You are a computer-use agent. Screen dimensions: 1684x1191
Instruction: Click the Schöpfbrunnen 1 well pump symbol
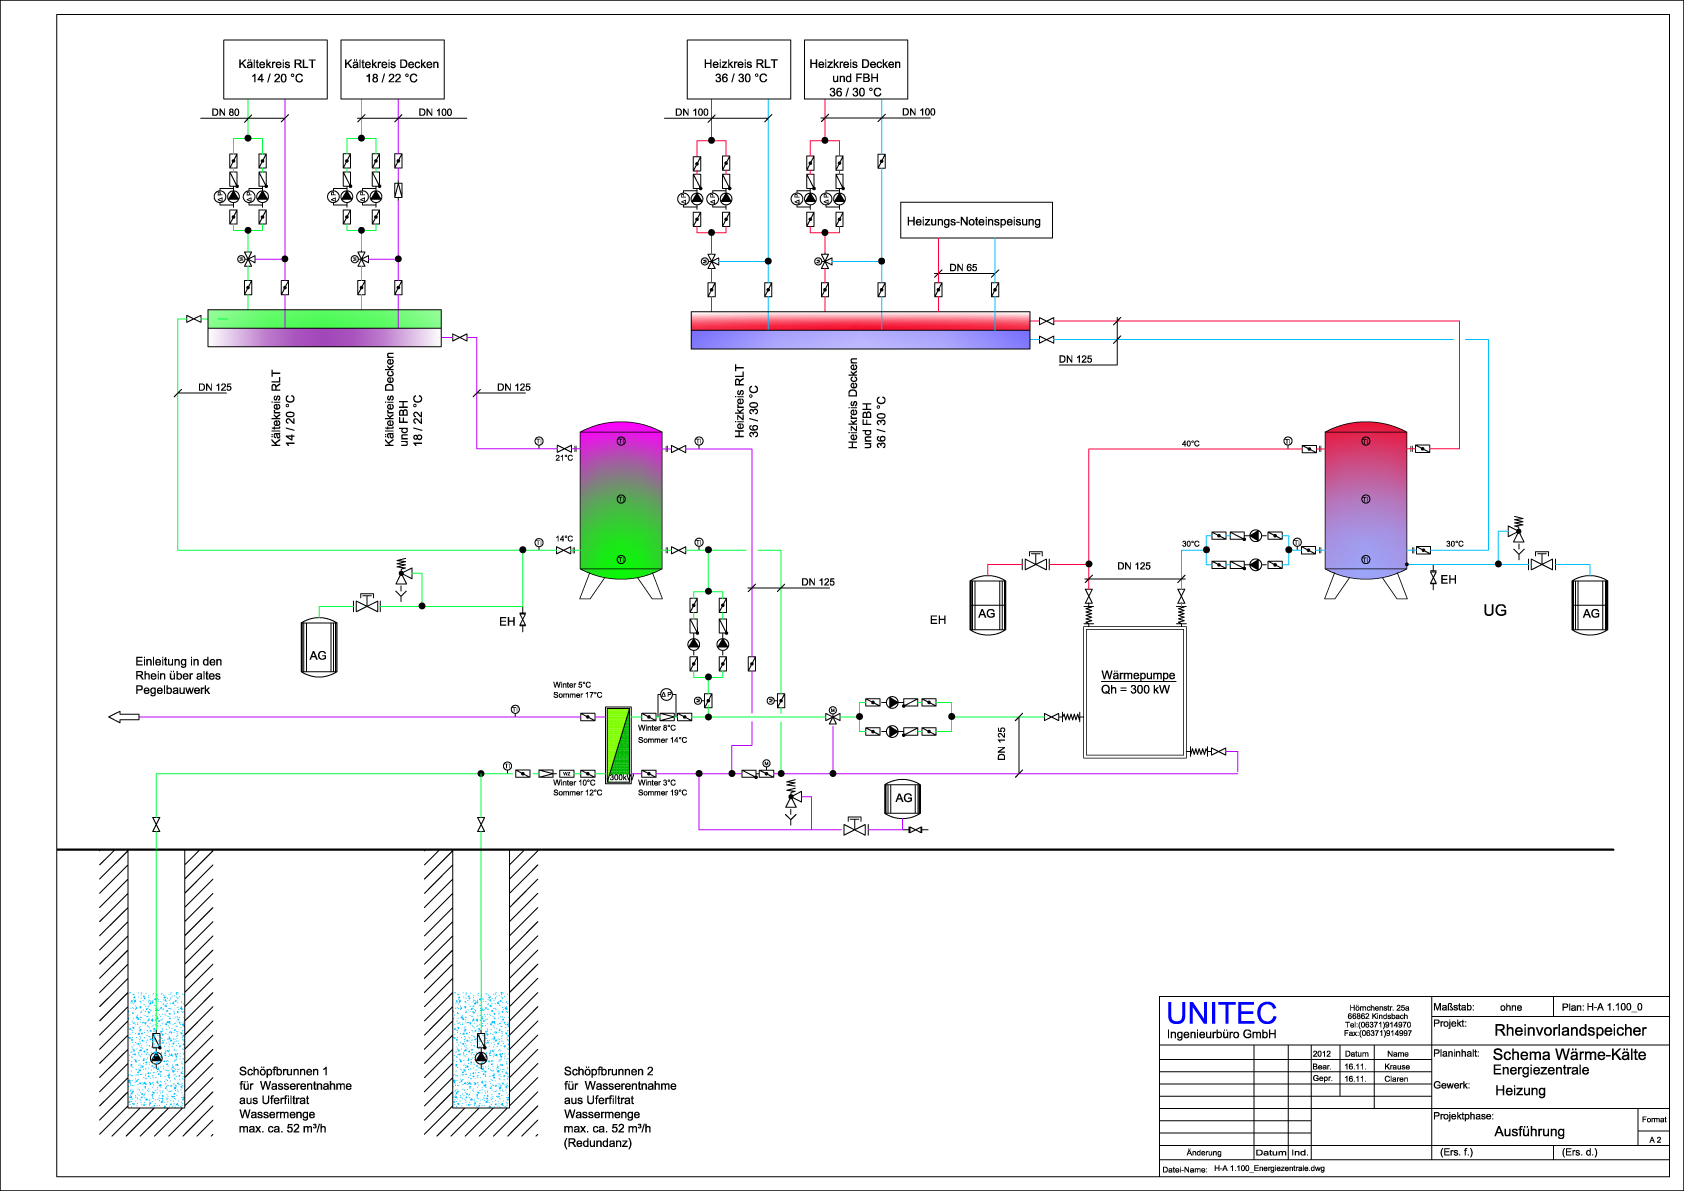(x=157, y=1057)
